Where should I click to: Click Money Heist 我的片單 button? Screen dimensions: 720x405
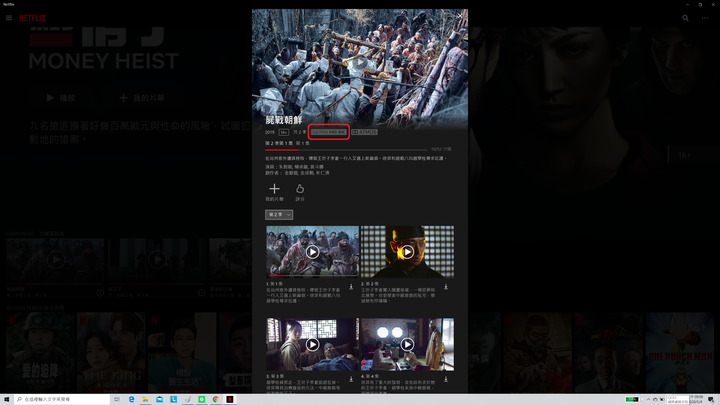point(142,98)
